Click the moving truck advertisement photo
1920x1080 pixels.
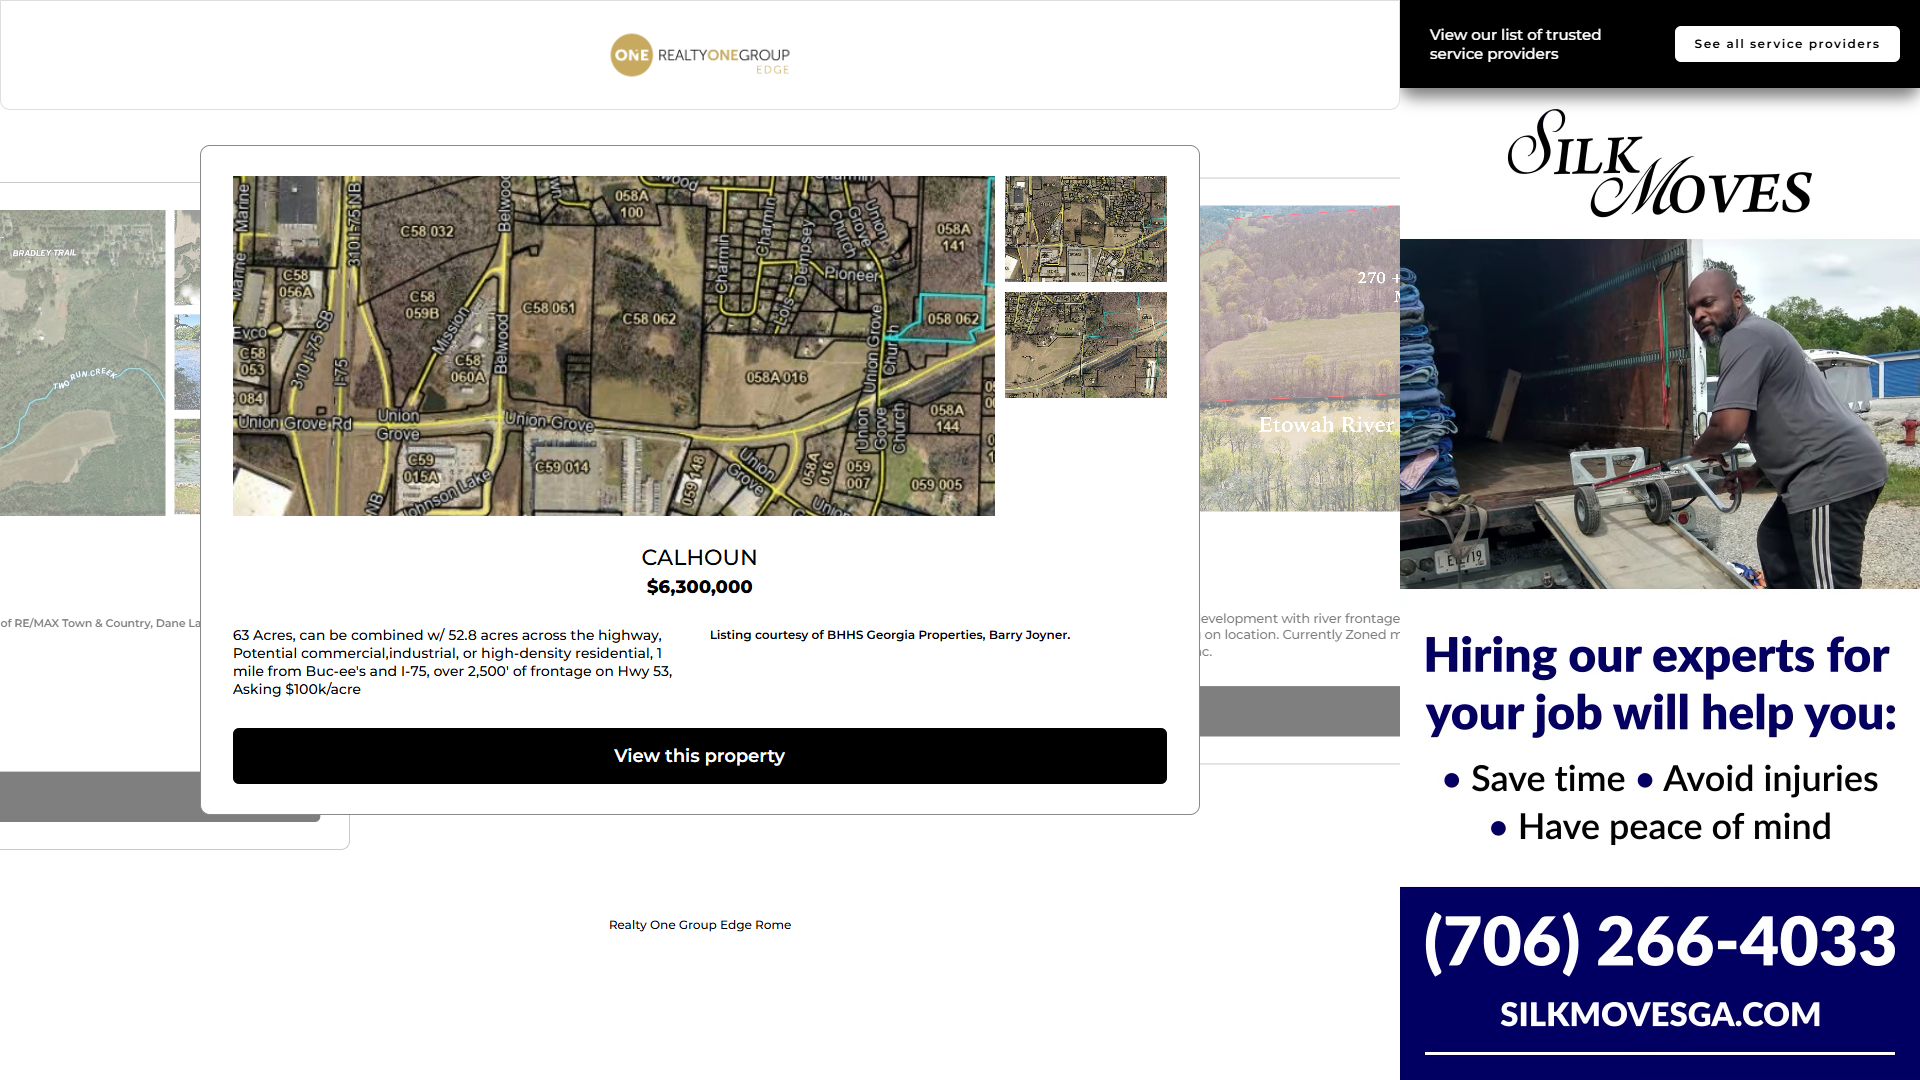click(x=1659, y=413)
